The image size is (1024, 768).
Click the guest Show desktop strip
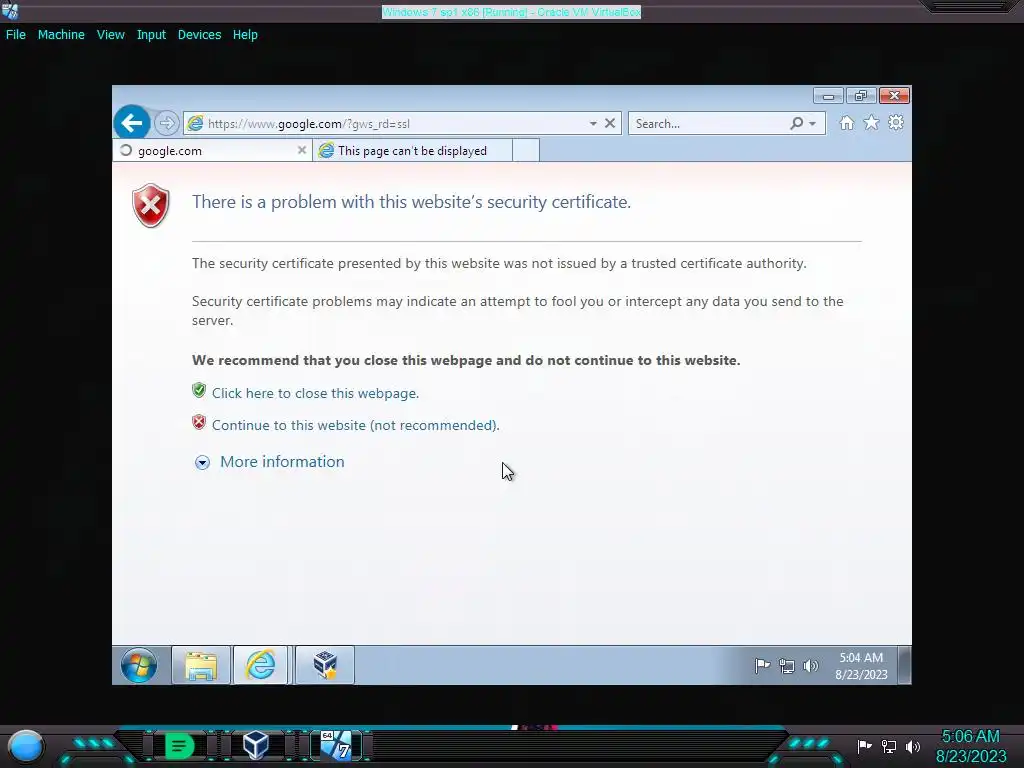(904, 665)
